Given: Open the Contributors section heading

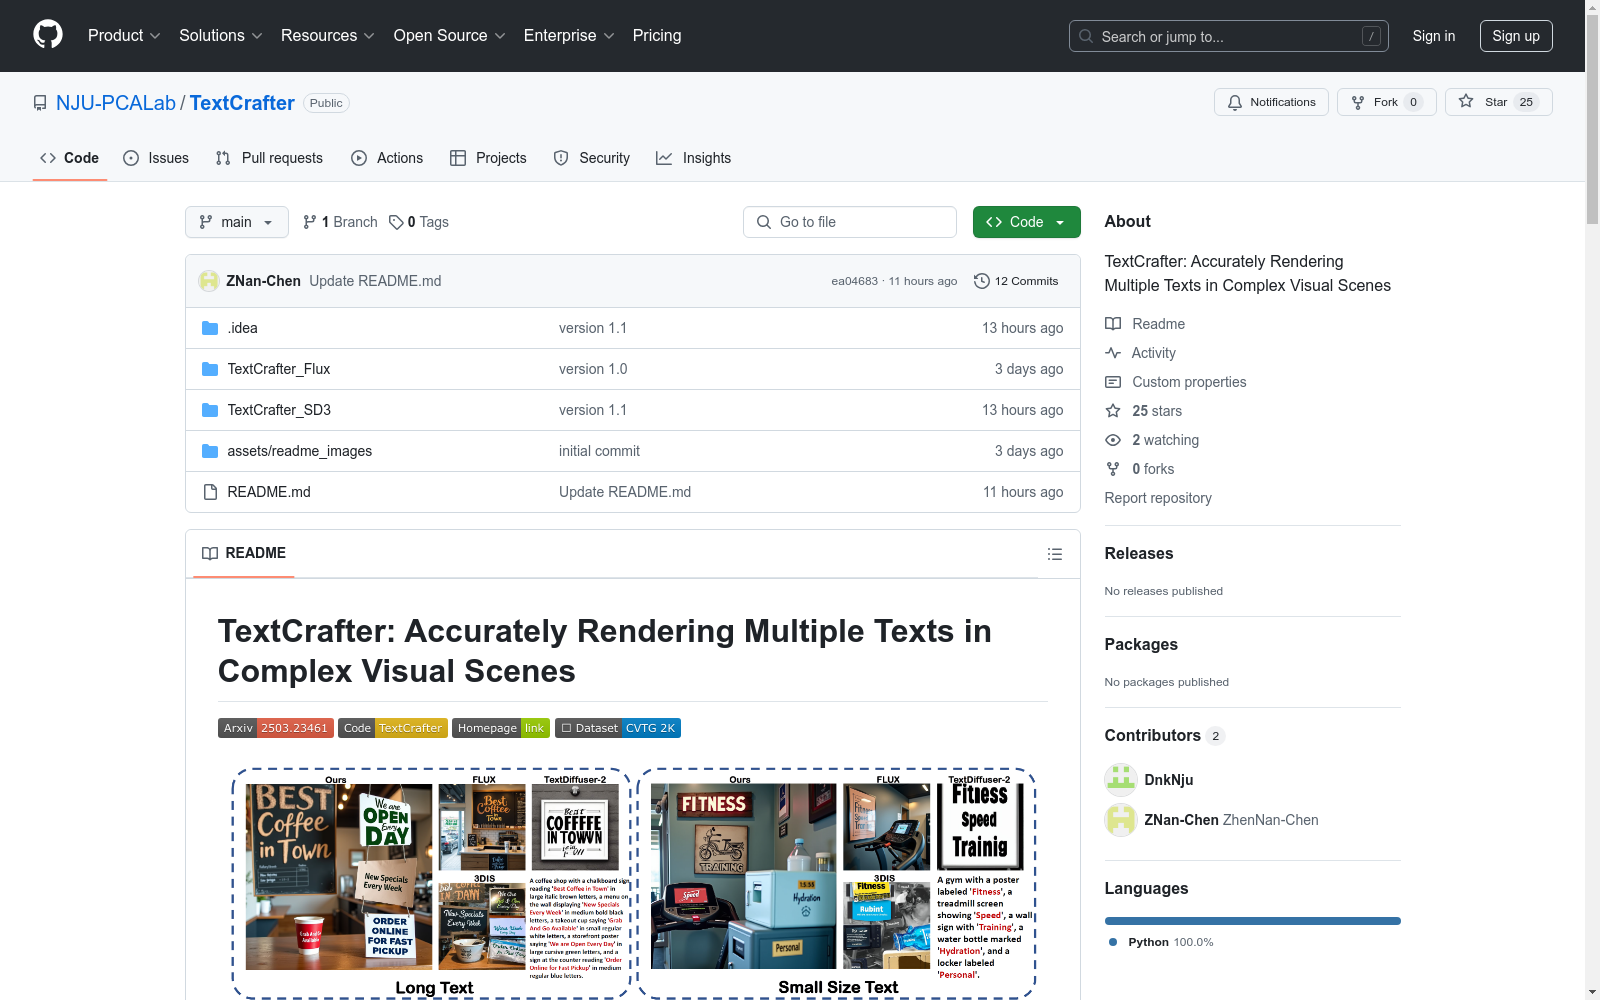Looking at the screenshot, I should 1164,735.
